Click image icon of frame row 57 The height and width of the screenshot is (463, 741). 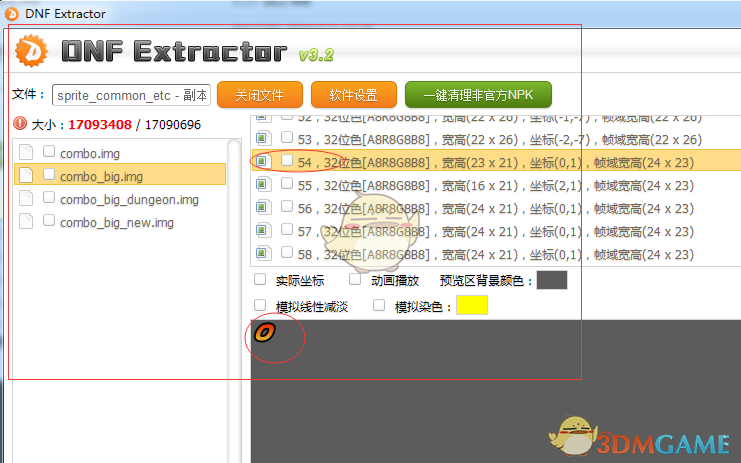pos(263,231)
